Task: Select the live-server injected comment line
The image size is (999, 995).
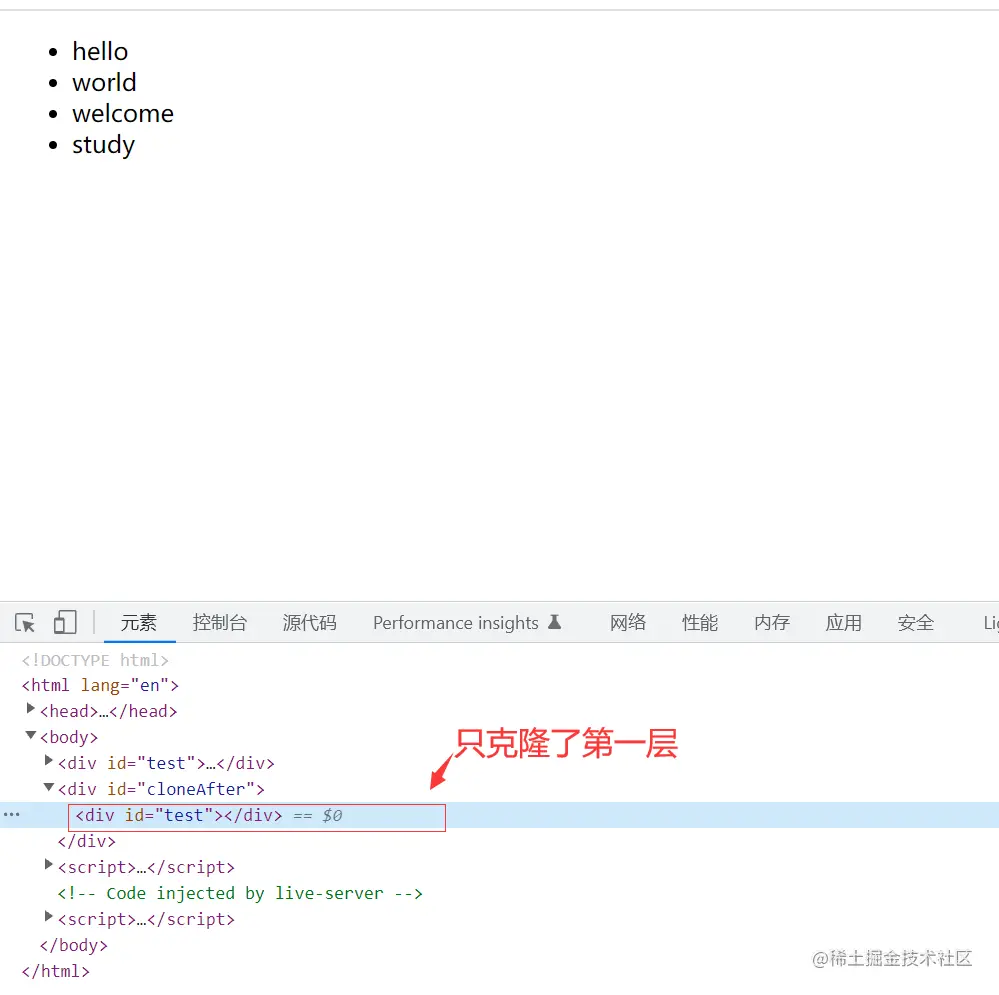Action: 240,894
